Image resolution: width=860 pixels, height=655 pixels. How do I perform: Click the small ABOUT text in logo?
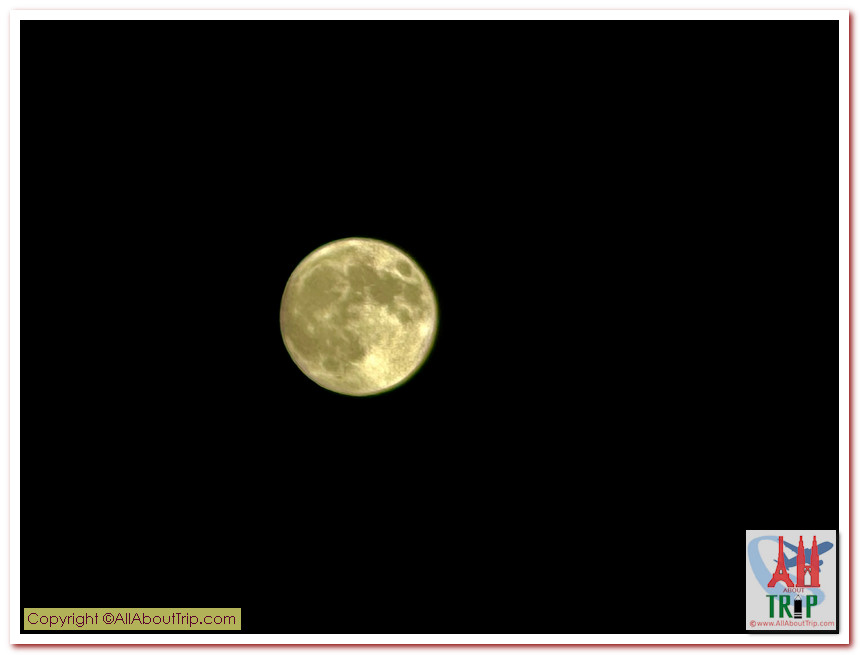[x=793, y=590]
